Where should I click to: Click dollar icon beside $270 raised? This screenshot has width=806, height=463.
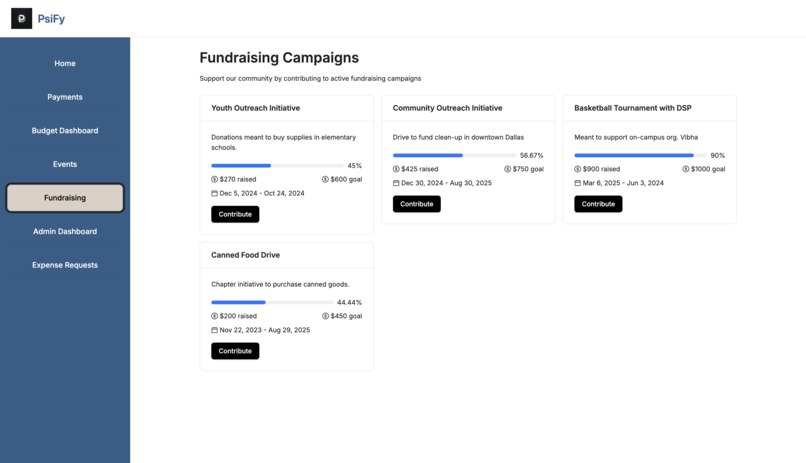click(215, 179)
